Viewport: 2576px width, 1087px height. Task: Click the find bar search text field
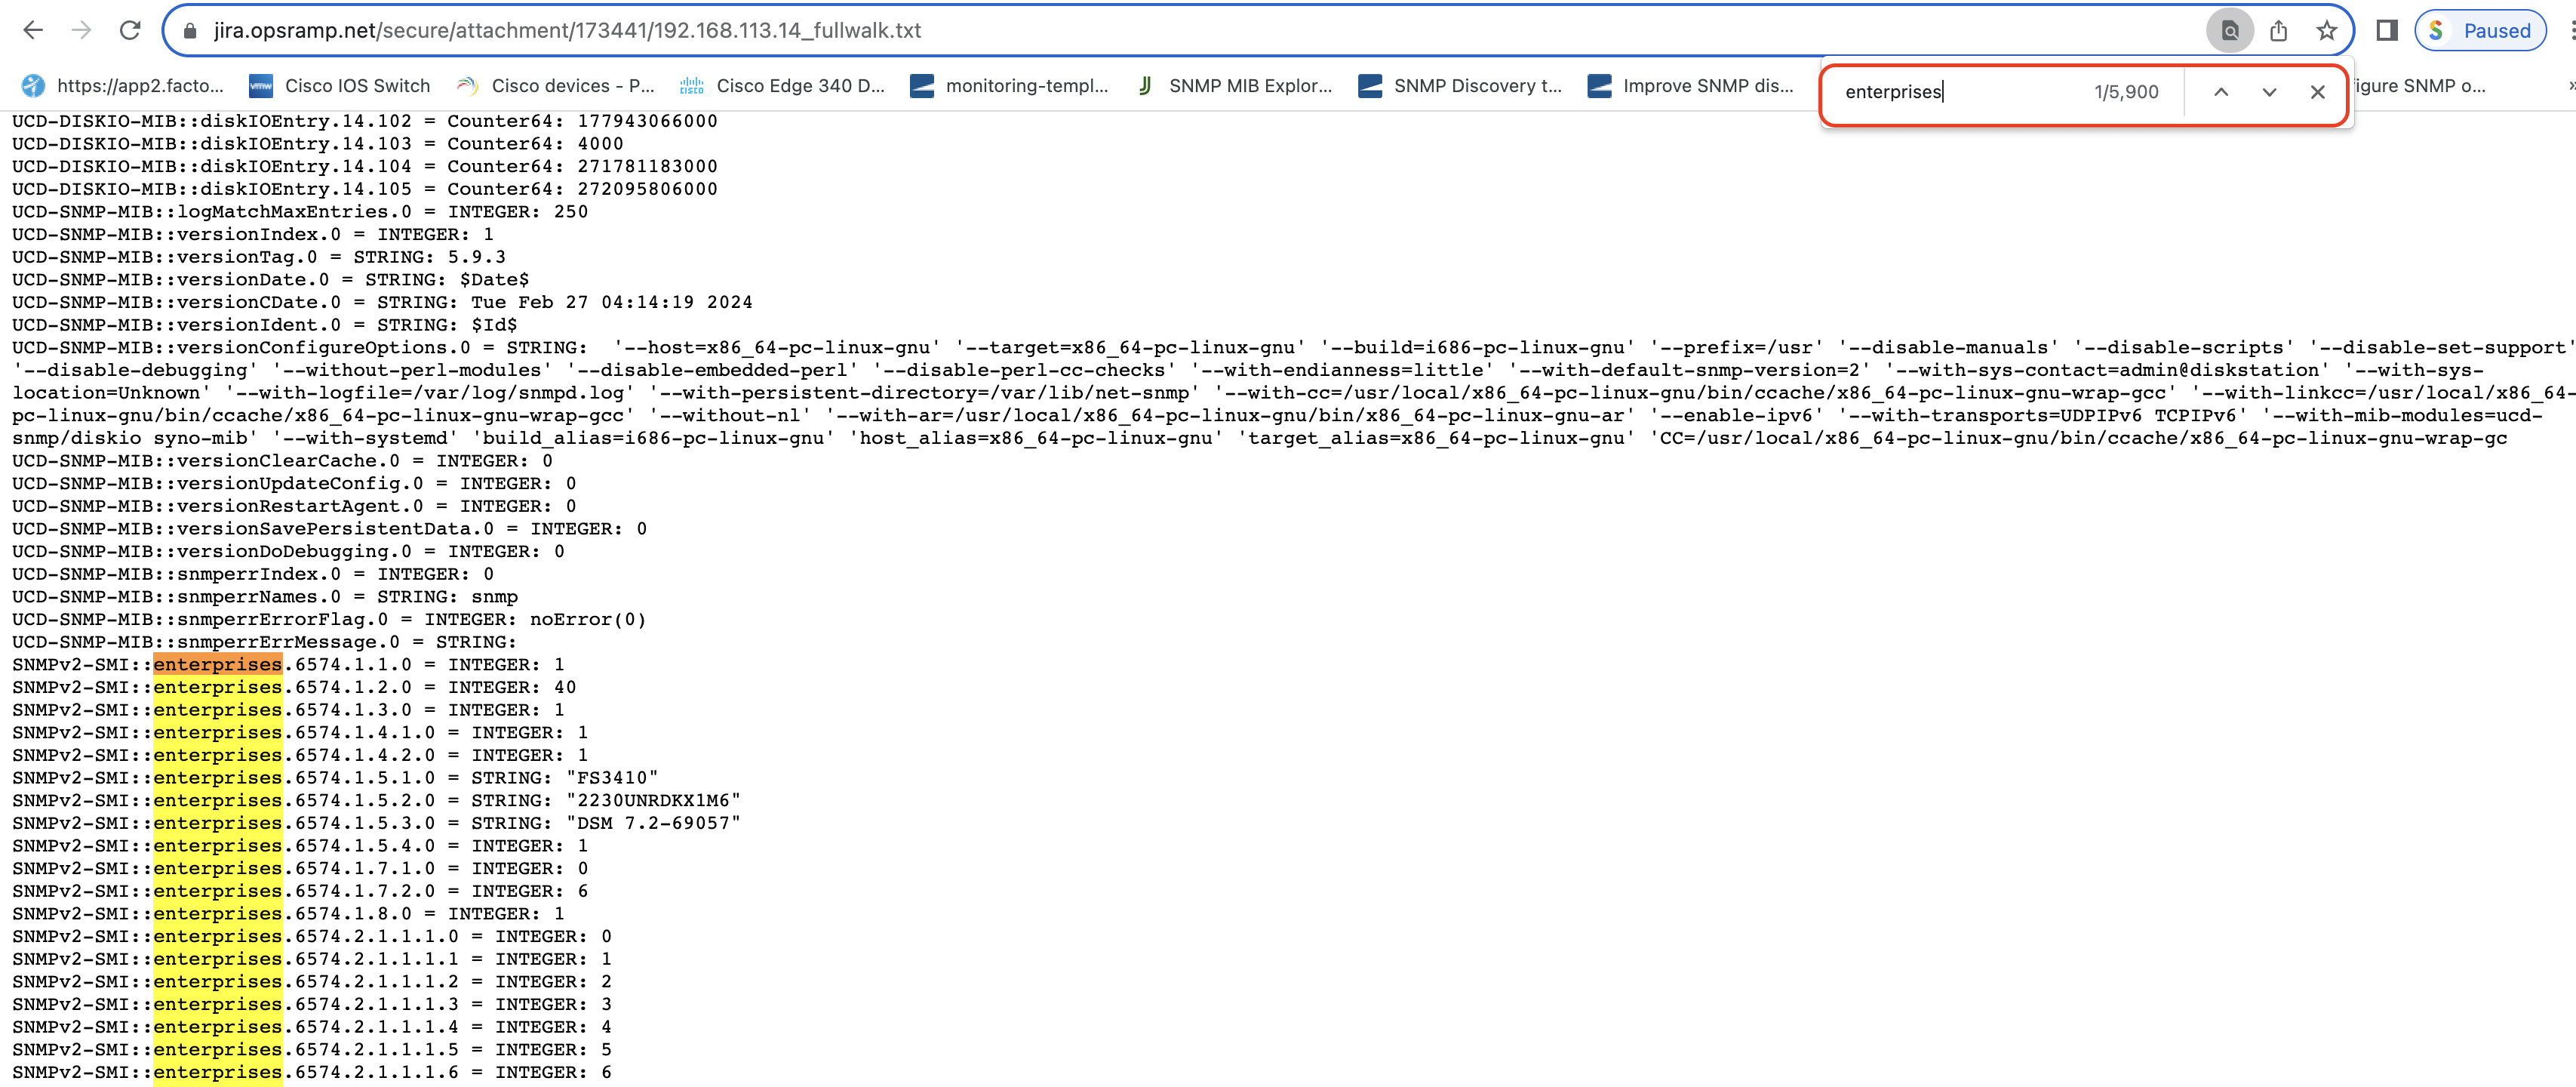pyautogui.click(x=1950, y=92)
